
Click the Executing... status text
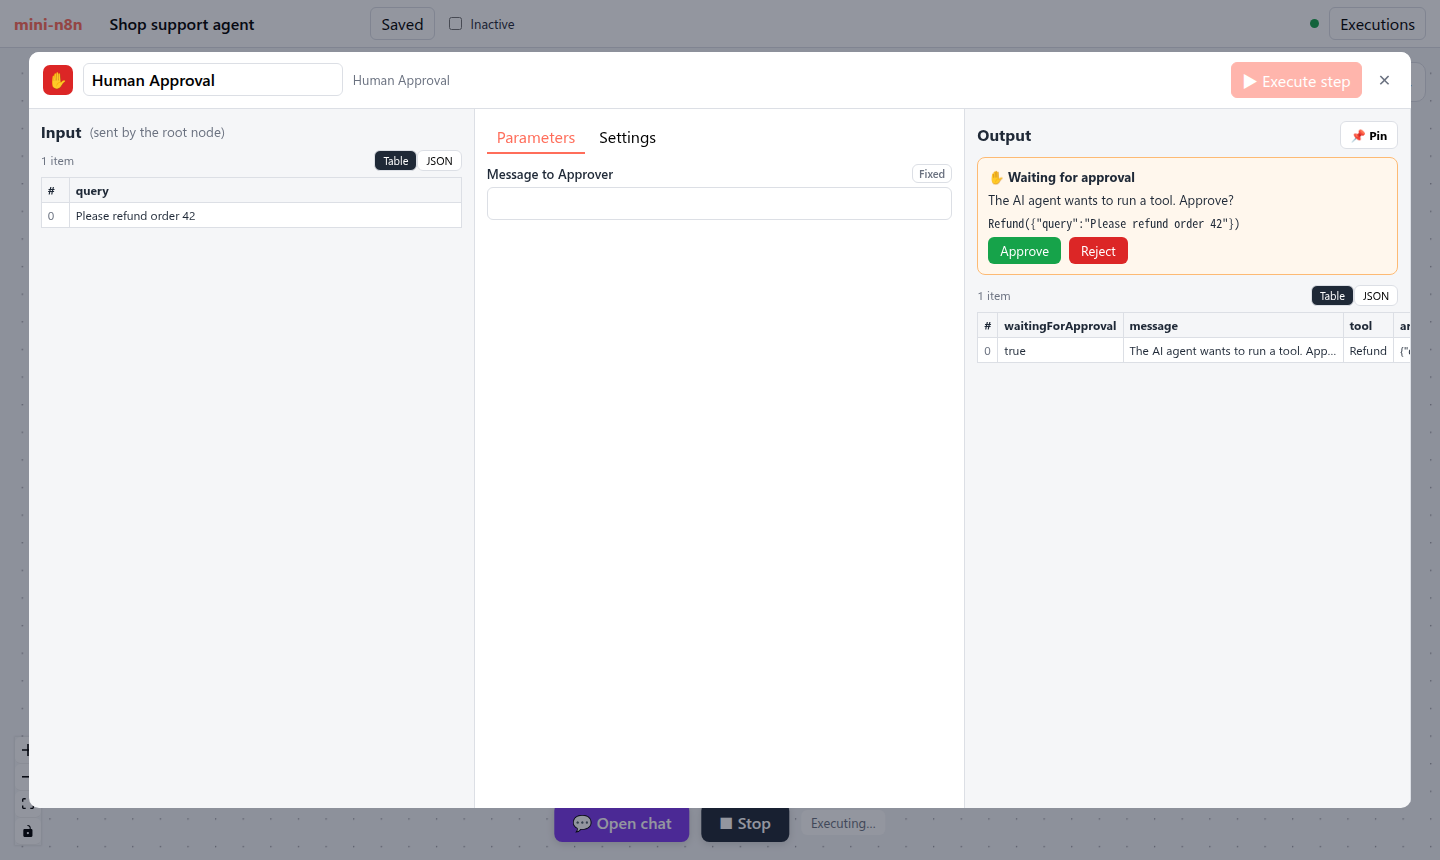pos(843,824)
